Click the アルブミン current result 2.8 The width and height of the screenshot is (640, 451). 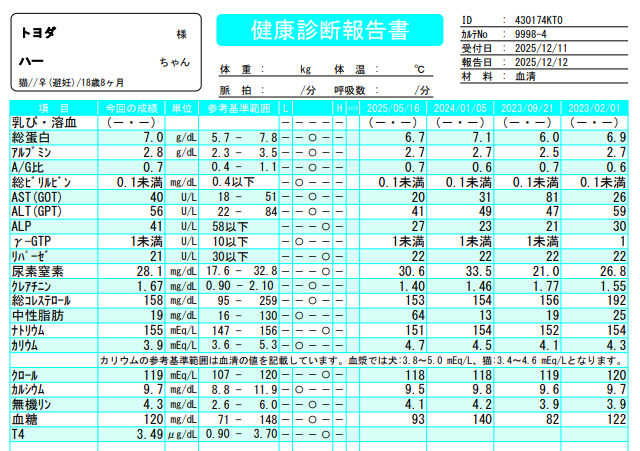153,152
